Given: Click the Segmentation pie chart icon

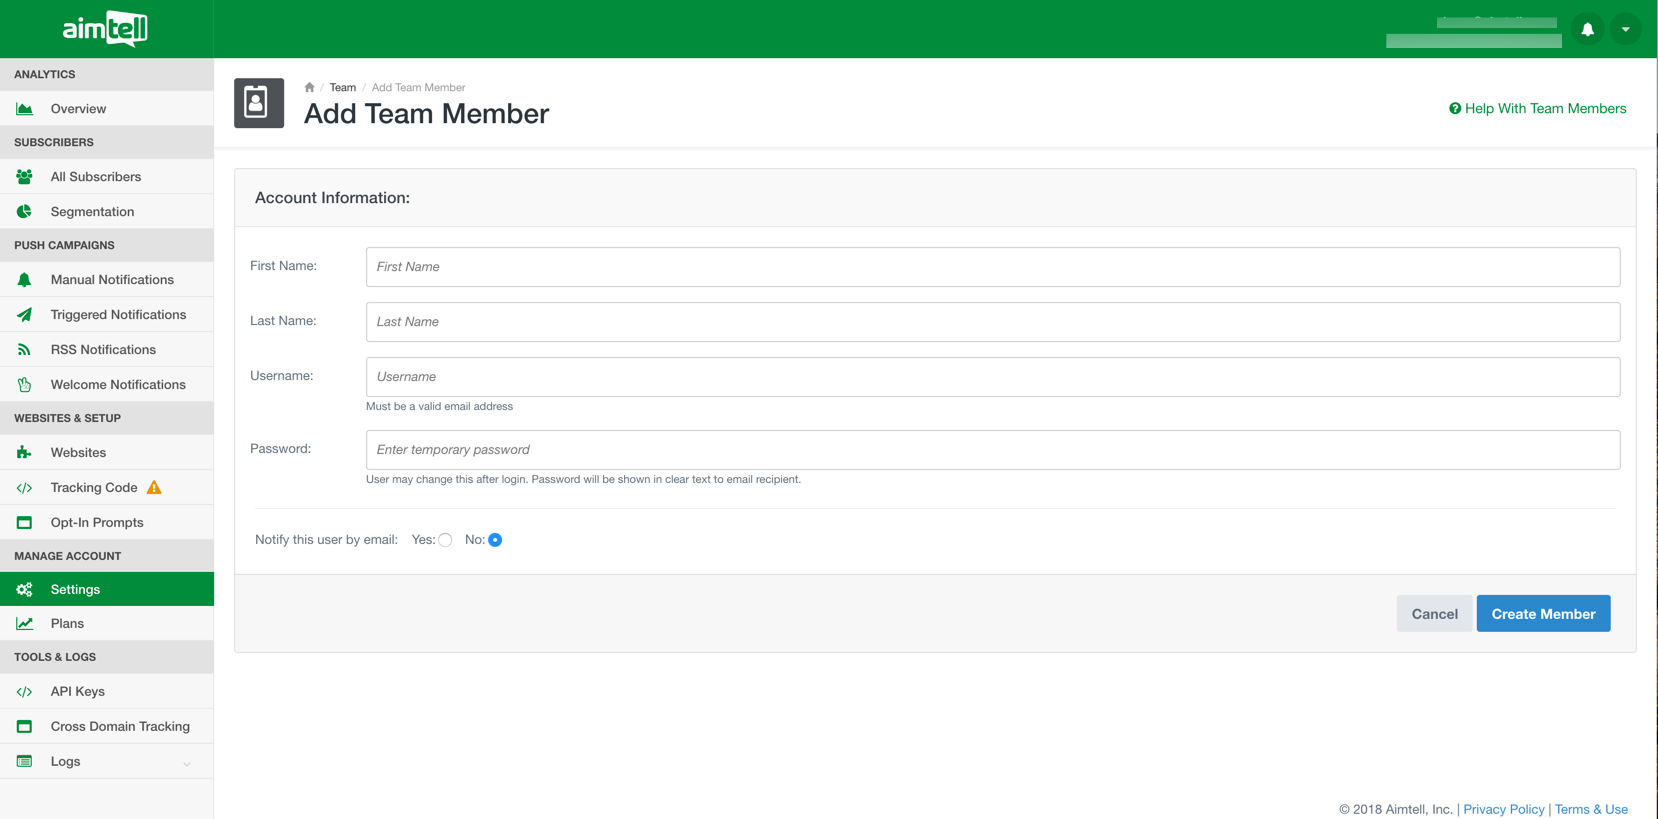Looking at the screenshot, I should click(x=25, y=212).
